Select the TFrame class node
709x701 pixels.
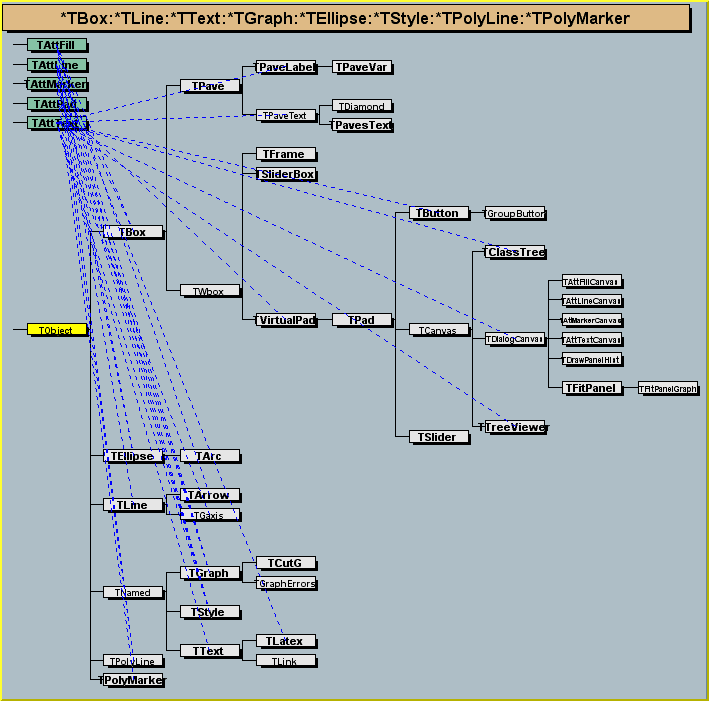[x=286, y=154]
